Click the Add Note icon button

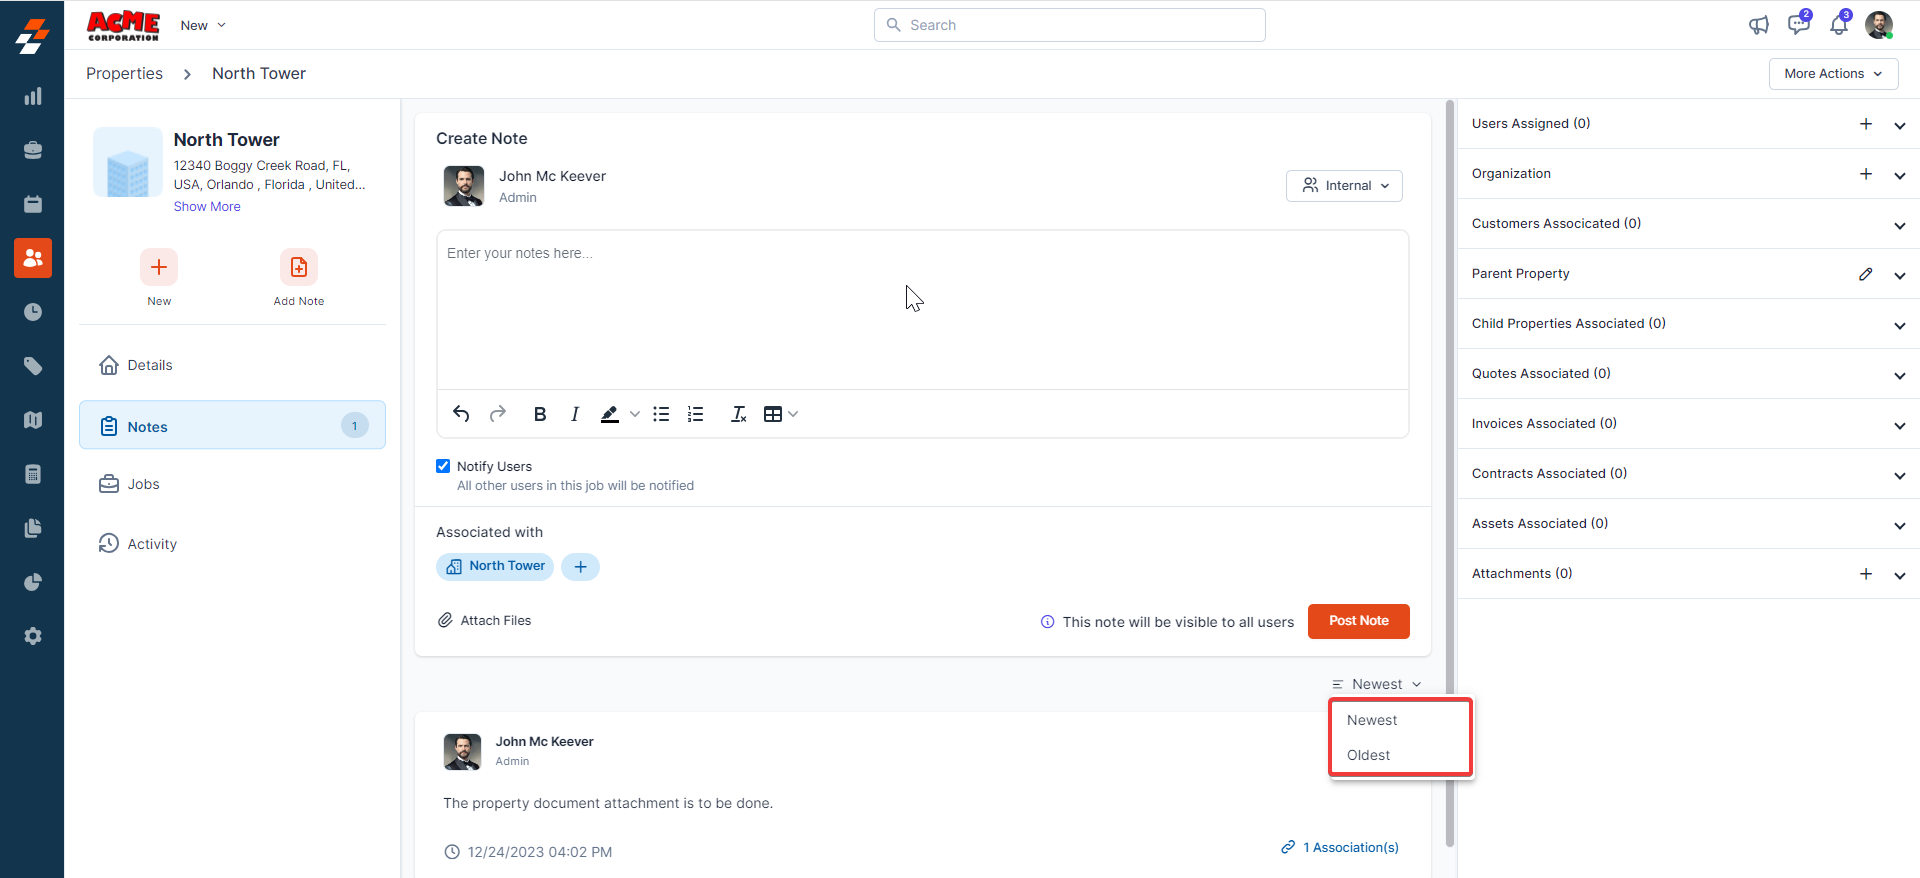click(x=298, y=268)
